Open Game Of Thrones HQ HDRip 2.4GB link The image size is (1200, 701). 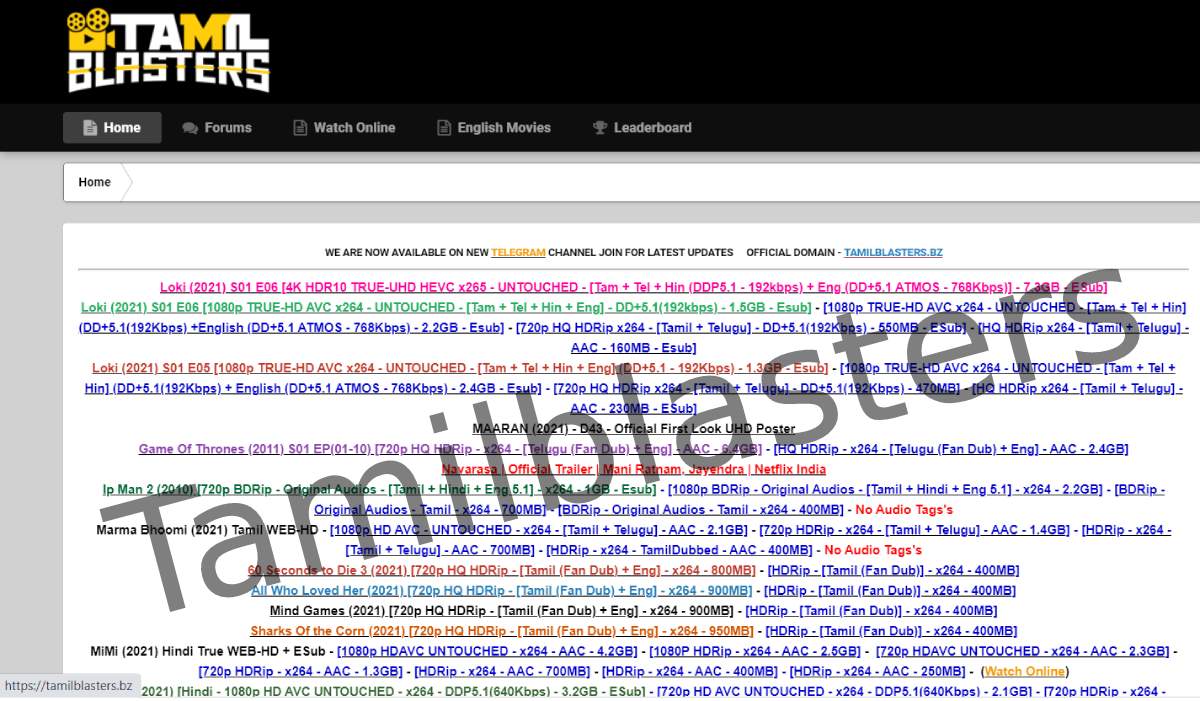(x=951, y=449)
